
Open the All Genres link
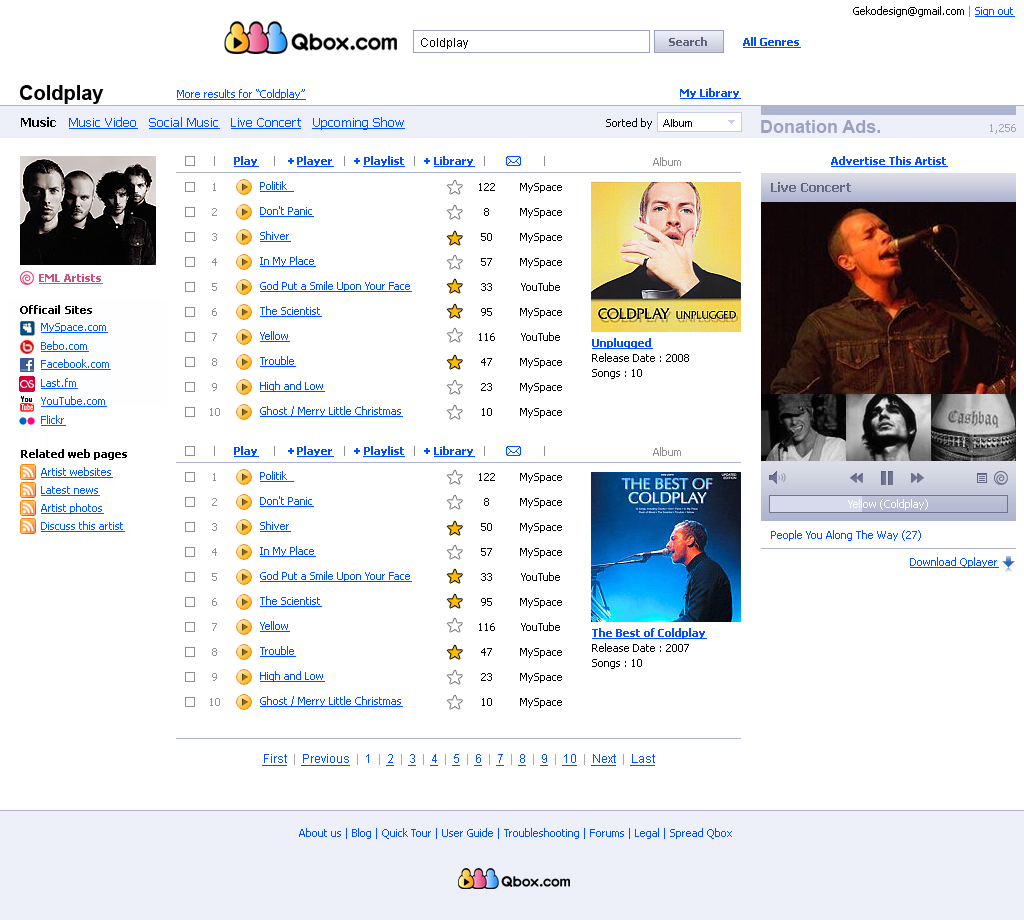tap(771, 42)
